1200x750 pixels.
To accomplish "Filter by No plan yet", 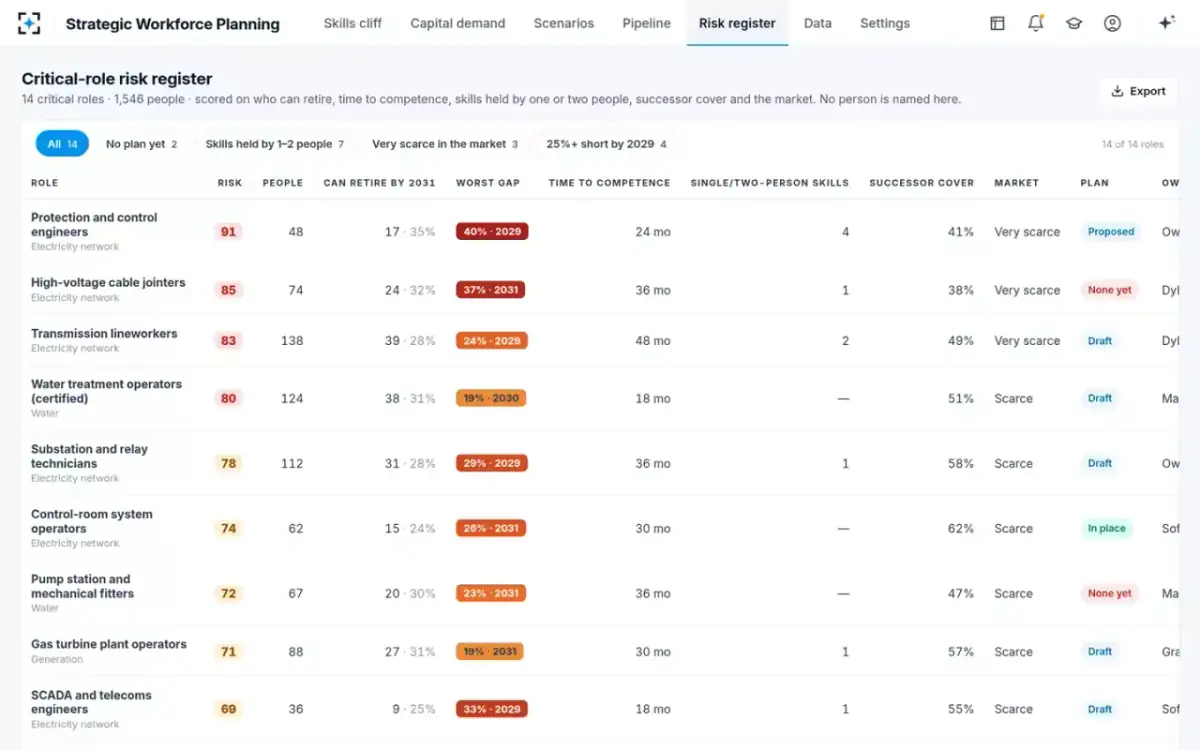I will tap(141, 144).
